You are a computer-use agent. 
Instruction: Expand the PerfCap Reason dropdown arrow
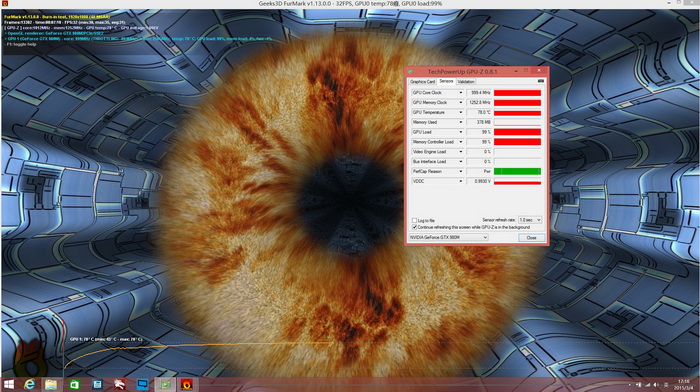click(x=461, y=171)
